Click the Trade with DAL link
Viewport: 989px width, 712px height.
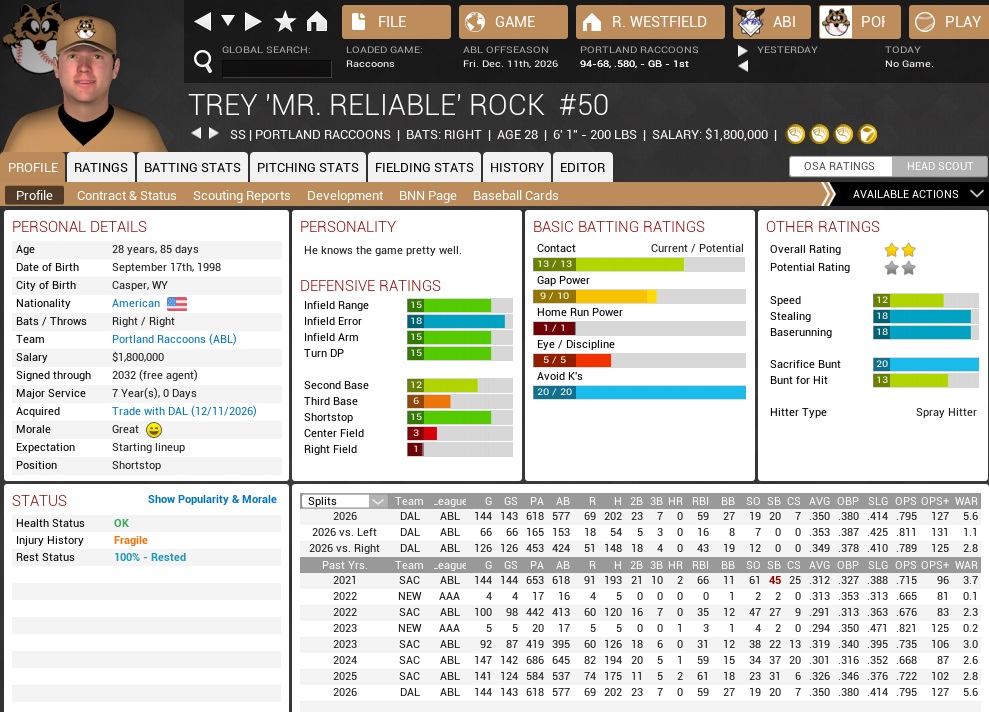tap(184, 411)
